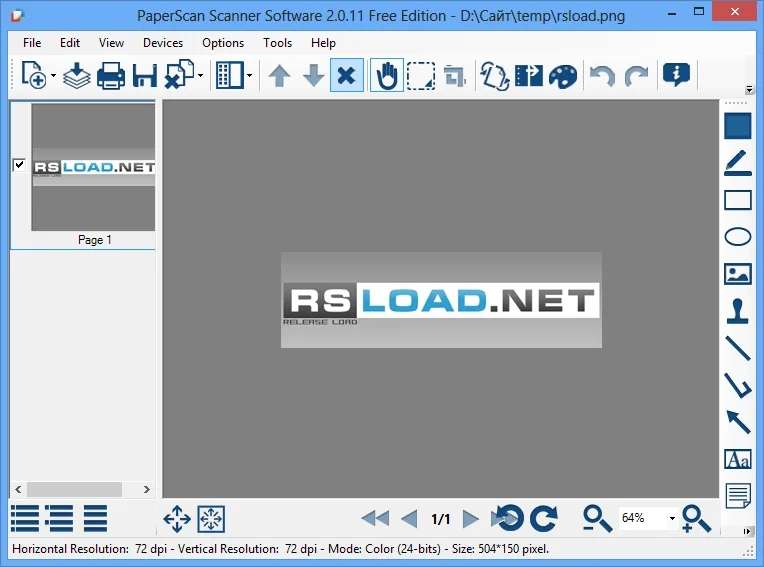The width and height of the screenshot is (764, 567).
Task: Open the Devices menu
Action: pos(163,43)
